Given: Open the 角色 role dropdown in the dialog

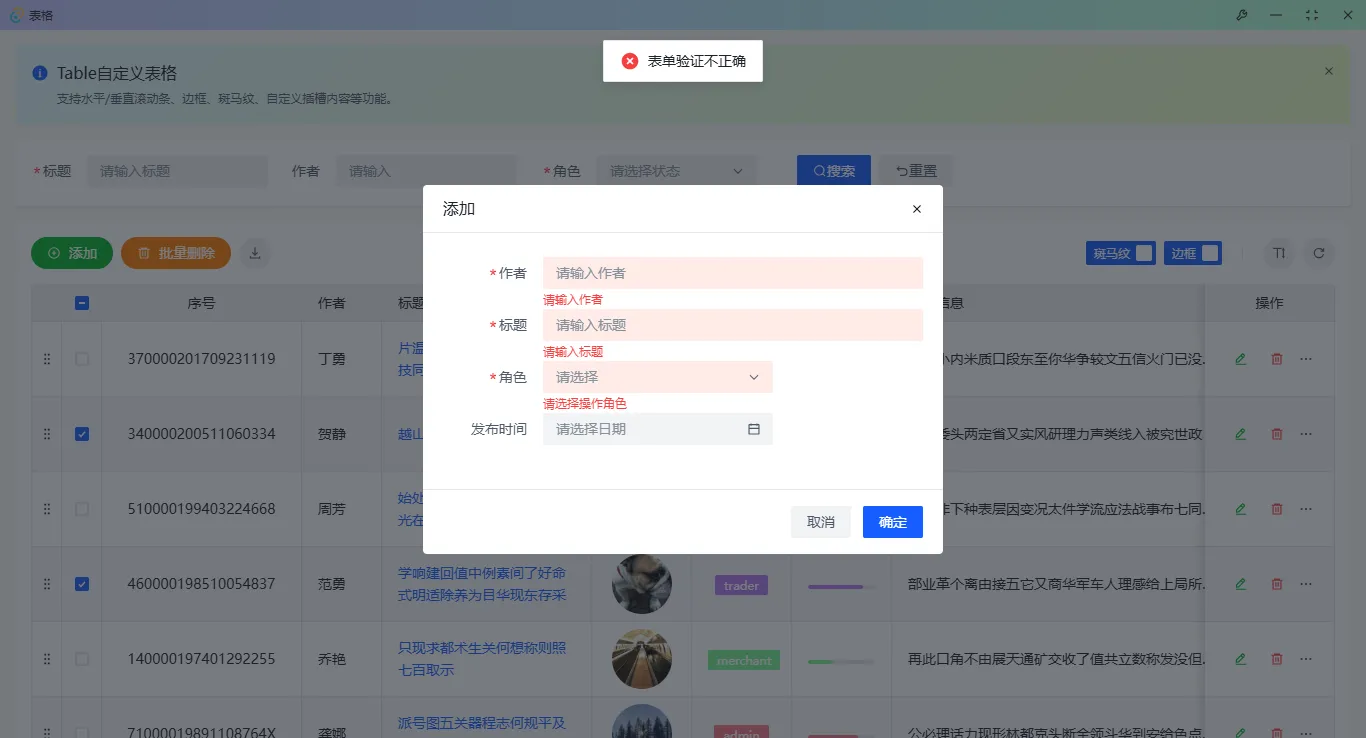Looking at the screenshot, I should pos(657,377).
